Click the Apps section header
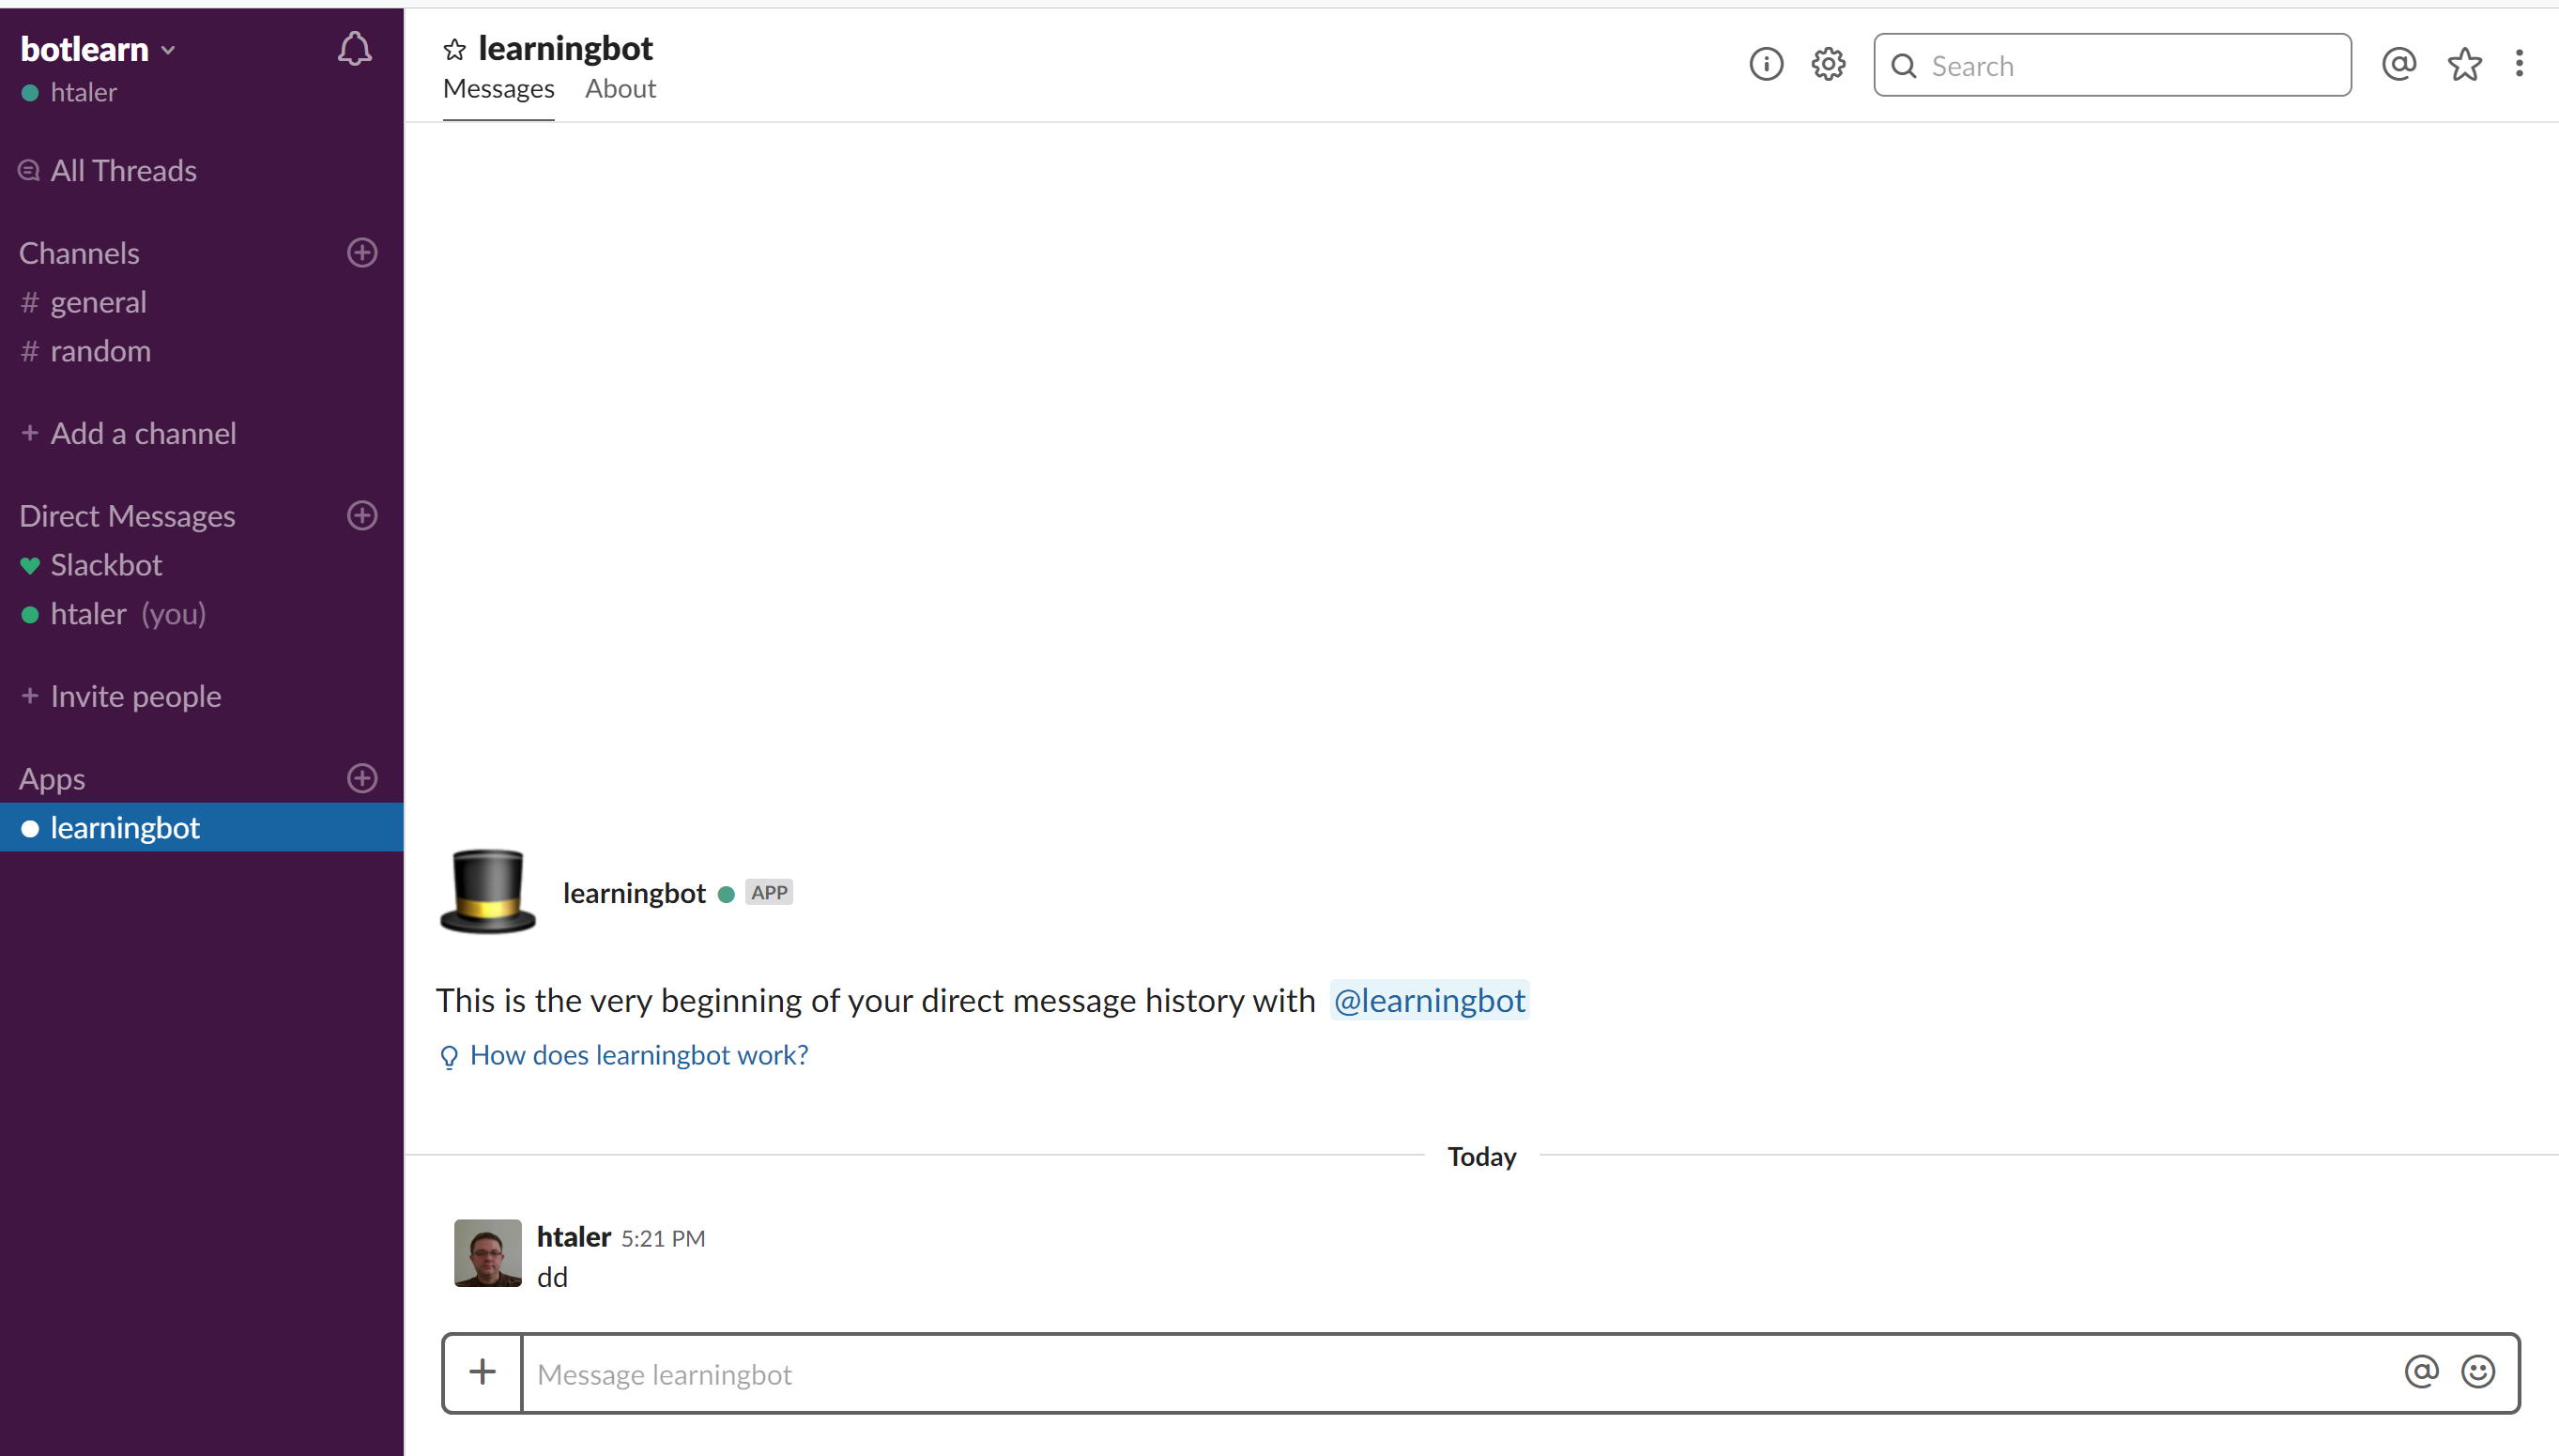2559x1456 pixels. 52,779
